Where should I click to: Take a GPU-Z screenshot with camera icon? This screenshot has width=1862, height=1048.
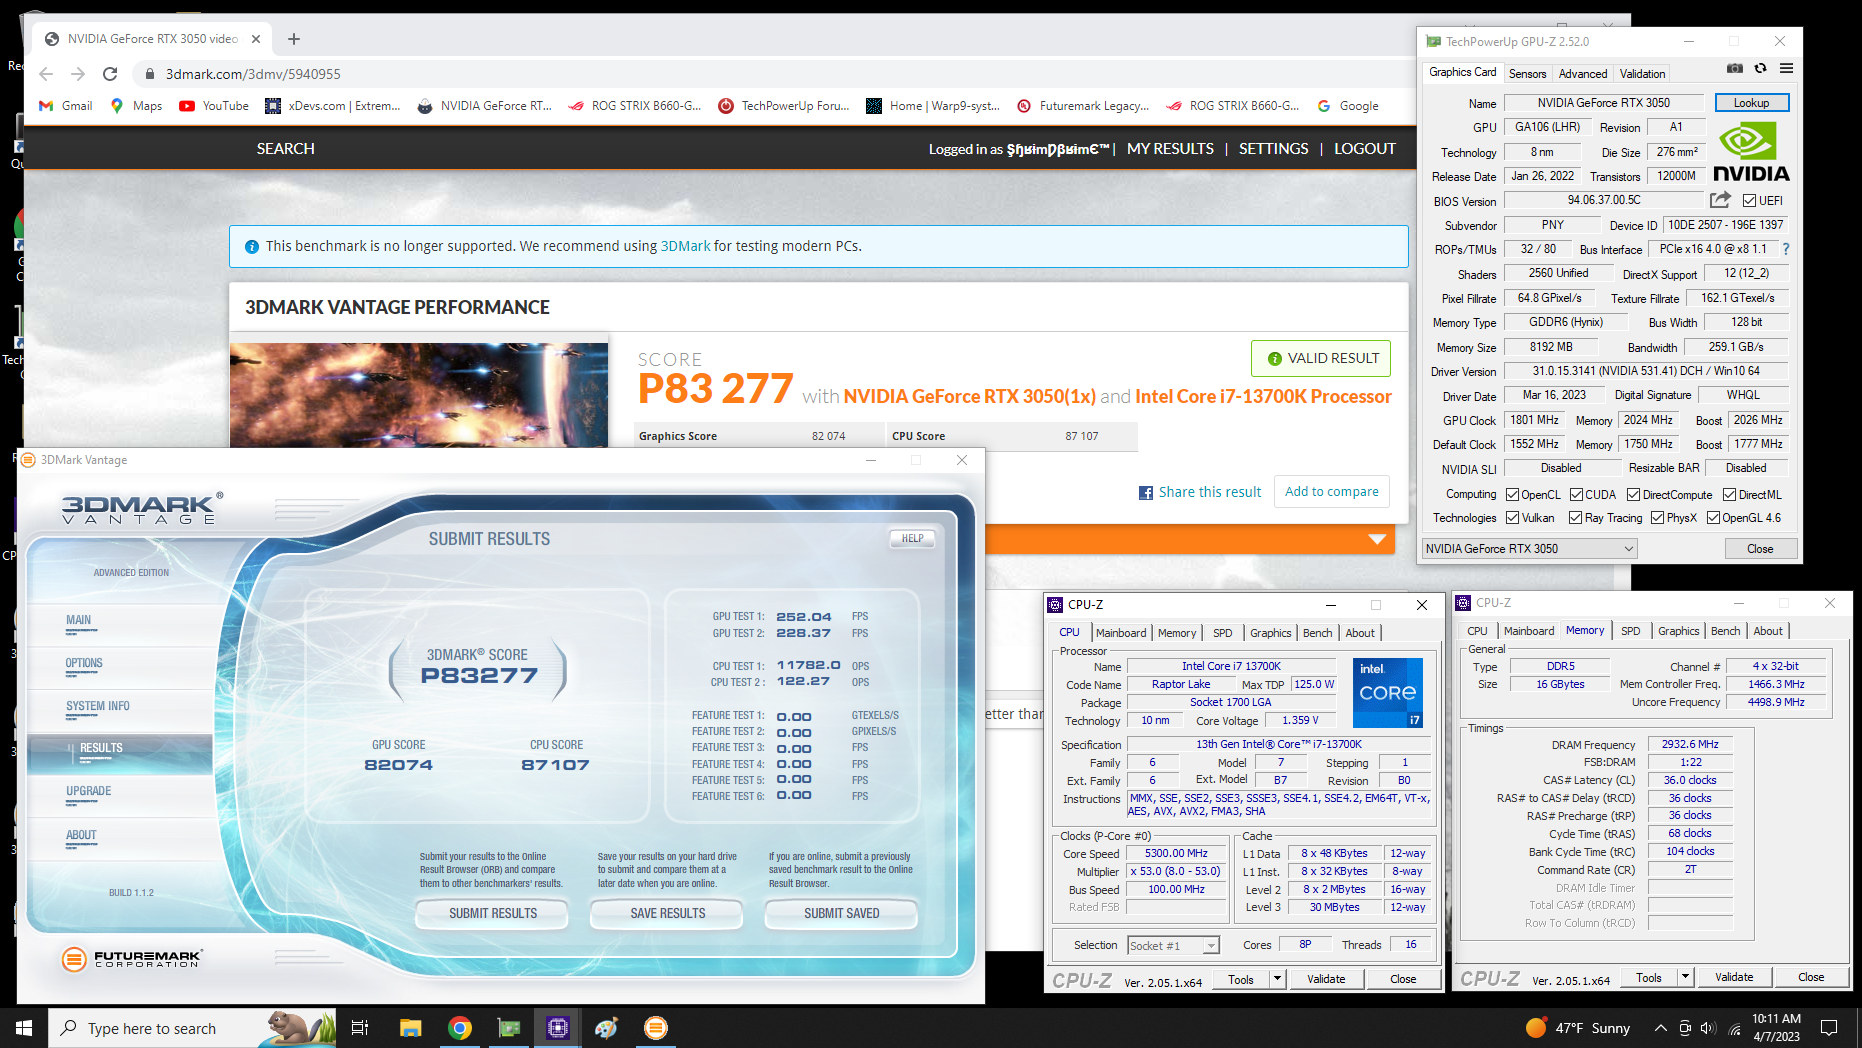(1735, 68)
